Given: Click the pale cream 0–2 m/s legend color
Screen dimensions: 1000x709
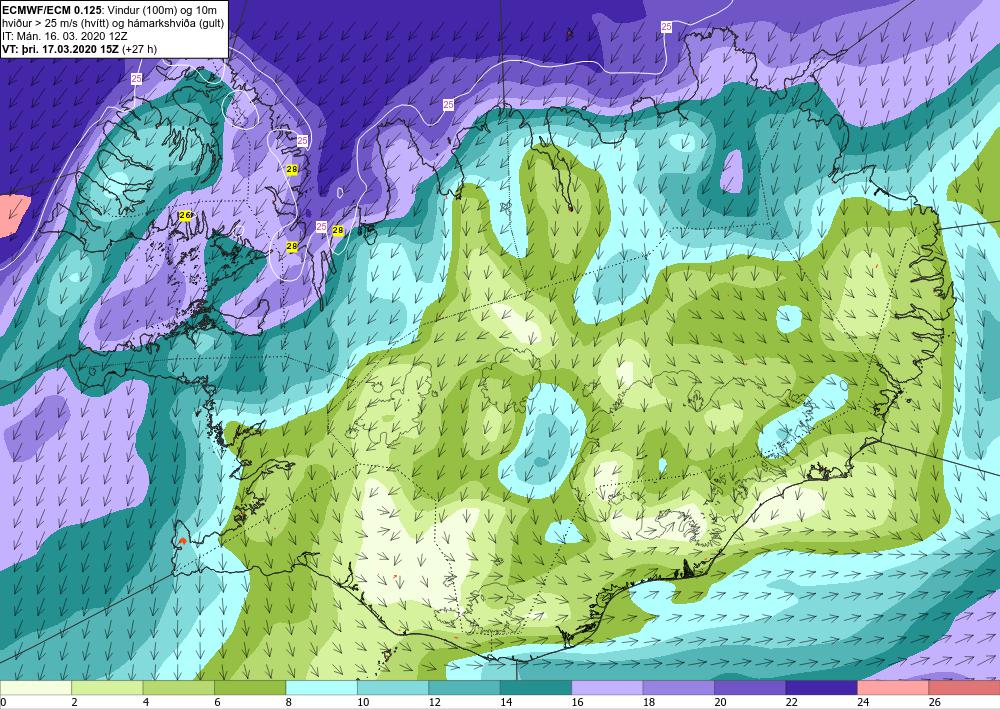Looking at the screenshot, I should (36, 687).
